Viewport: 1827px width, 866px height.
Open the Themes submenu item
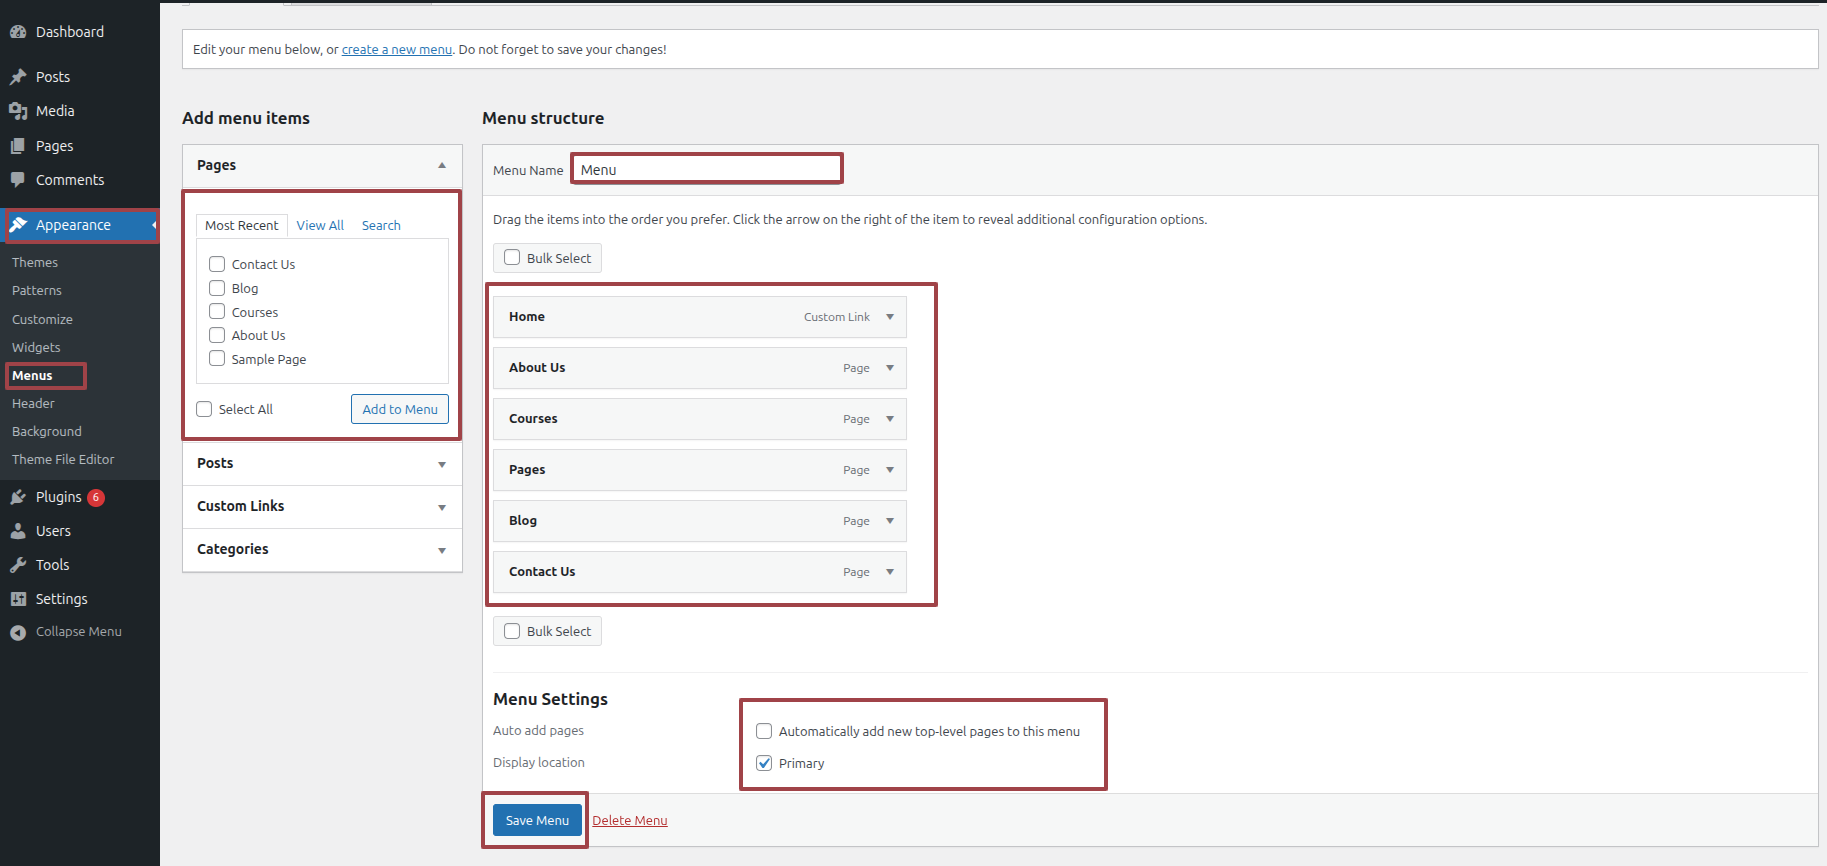point(35,262)
